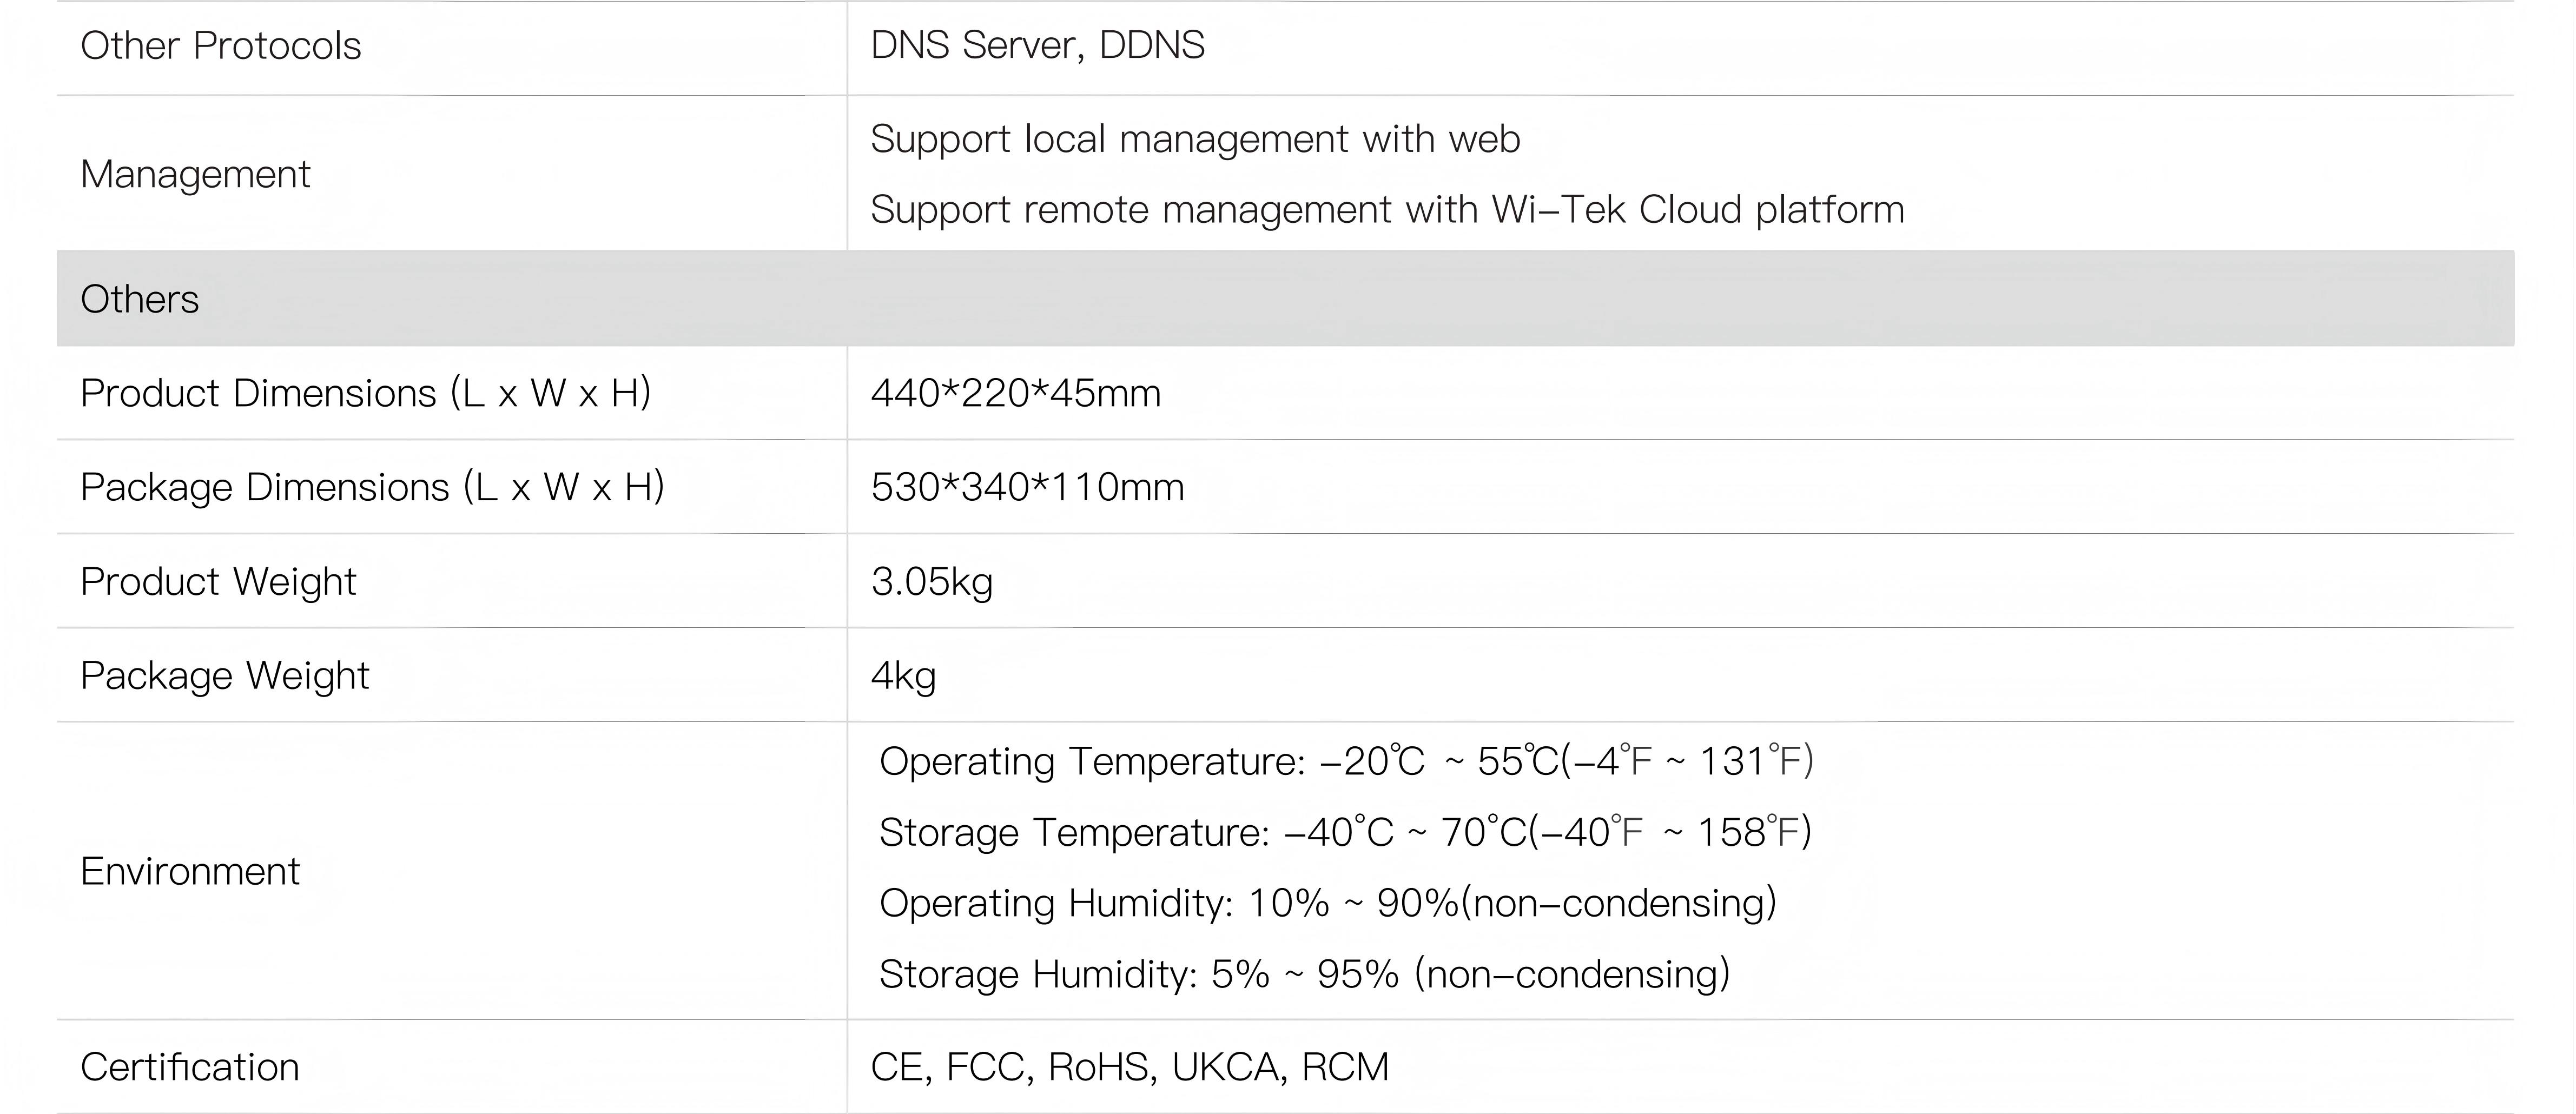Click the Storage Temperature line
The height and width of the screenshot is (1114, 2576).
coord(1344,832)
